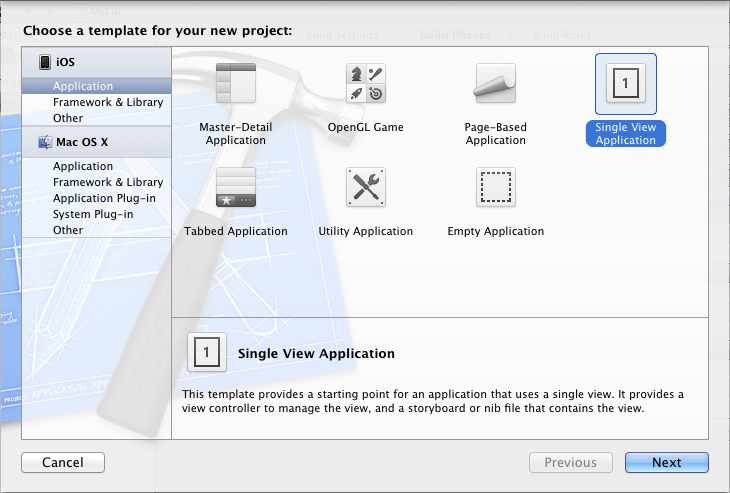The height and width of the screenshot is (493, 730).
Task: Open Build Phases tab in background window
Action: pos(455,35)
